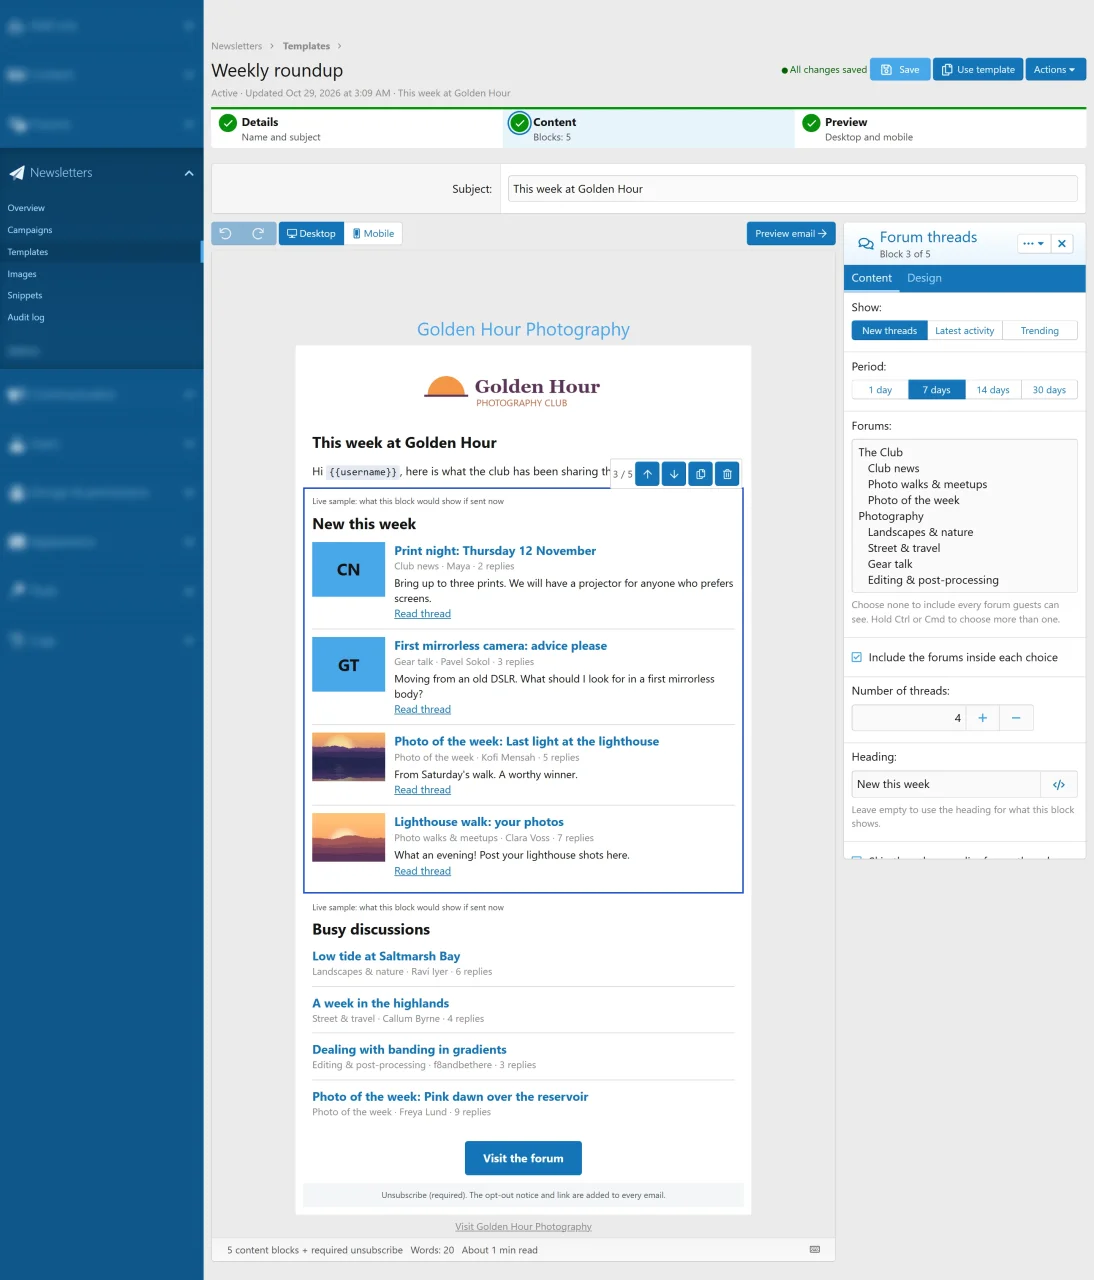Click the Preview step checkmark icon

click(811, 123)
